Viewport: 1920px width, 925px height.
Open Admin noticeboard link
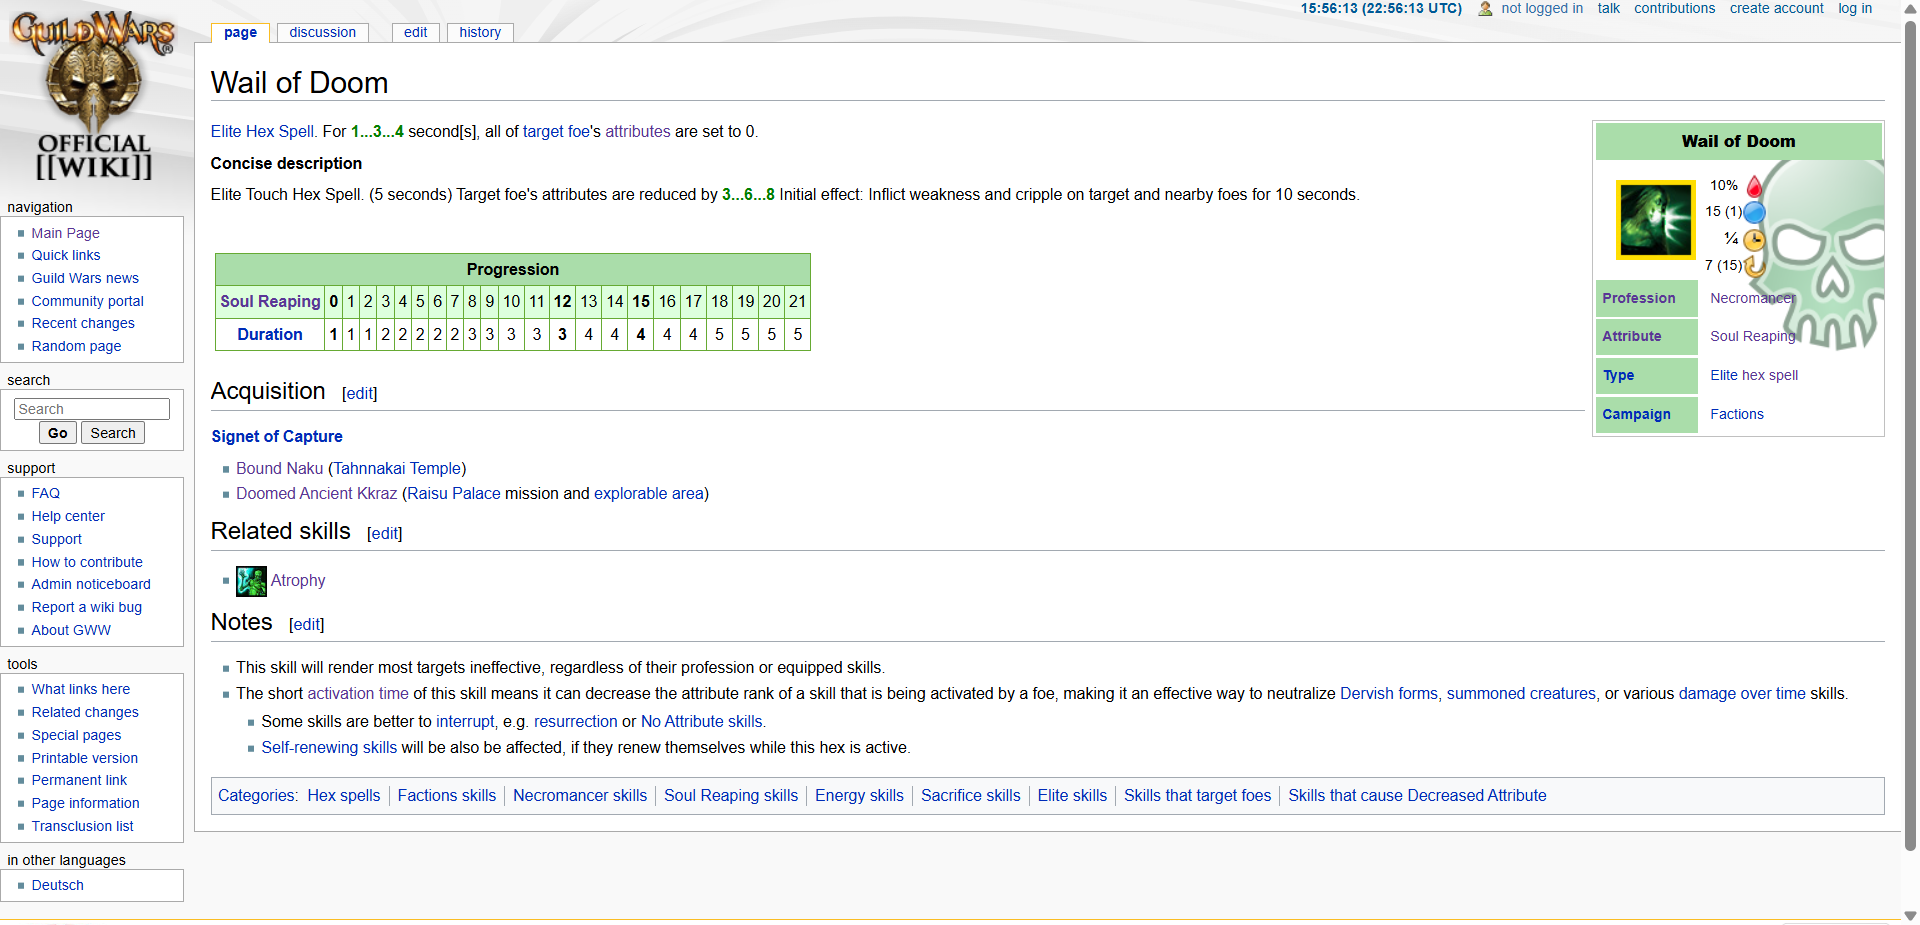pos(91,584)
